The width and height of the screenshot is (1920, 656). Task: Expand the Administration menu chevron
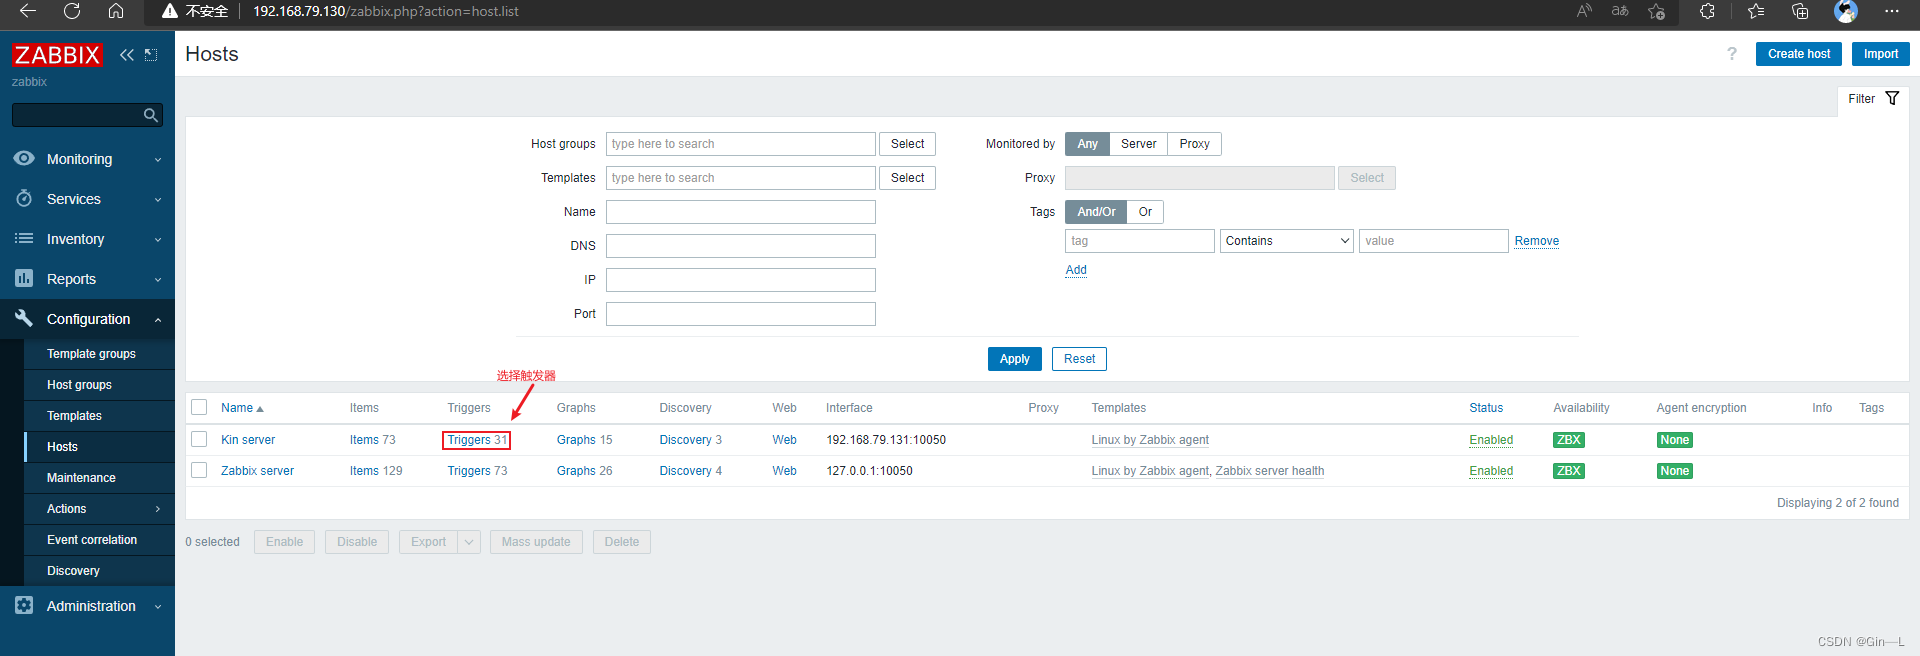[x=158, y=607]
